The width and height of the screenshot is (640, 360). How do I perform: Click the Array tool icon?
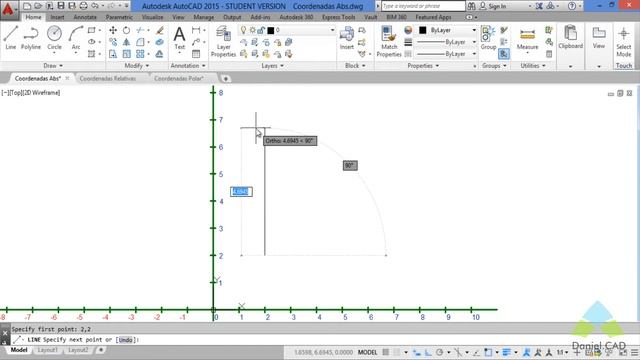pos(140,54)
